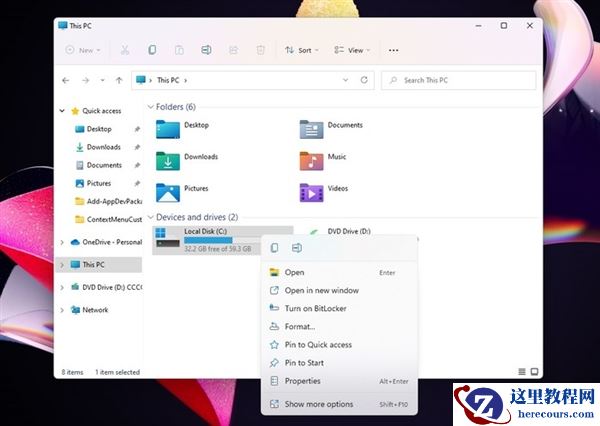Choose Show more options
Screen dimensions: 600x426
(339, 404)
